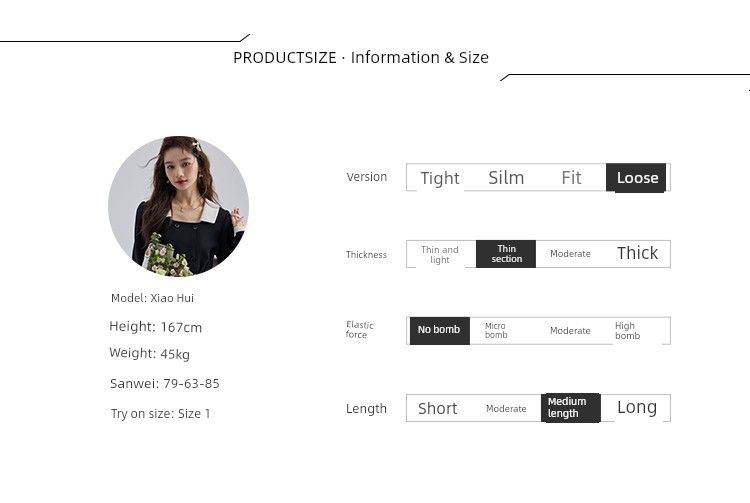Select the No bomb elasticity option
The height and width of the screenshot is (503, 750).
[439, 330]
